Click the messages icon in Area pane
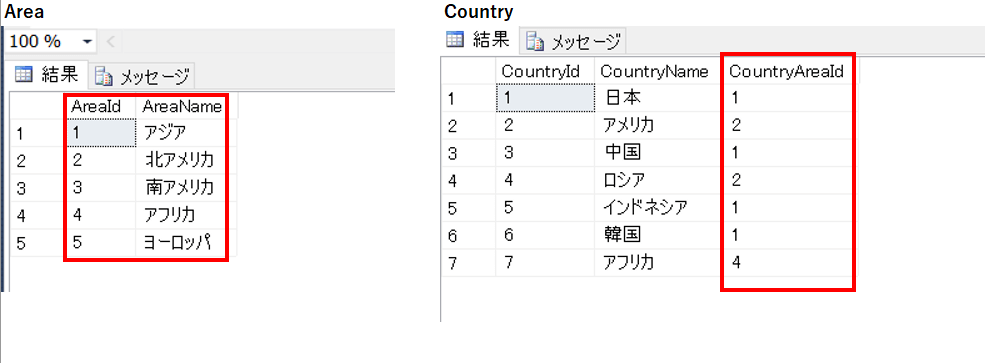This screenshot has width=985, height=363. pyautogui.click(x=104, y=77)
